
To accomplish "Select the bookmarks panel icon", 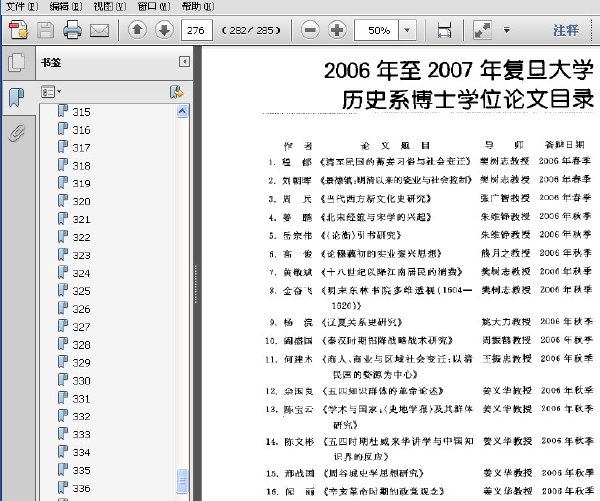I will coord(16,97).
